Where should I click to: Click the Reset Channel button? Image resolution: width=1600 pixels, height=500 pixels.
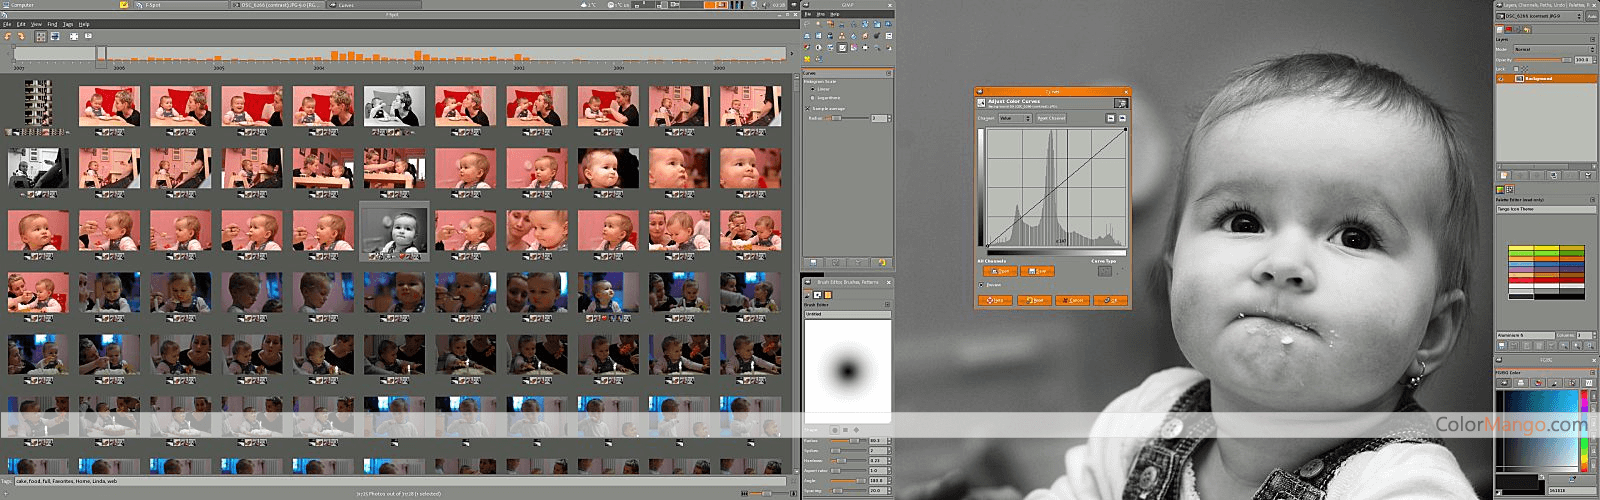(x=1051, y=118)
